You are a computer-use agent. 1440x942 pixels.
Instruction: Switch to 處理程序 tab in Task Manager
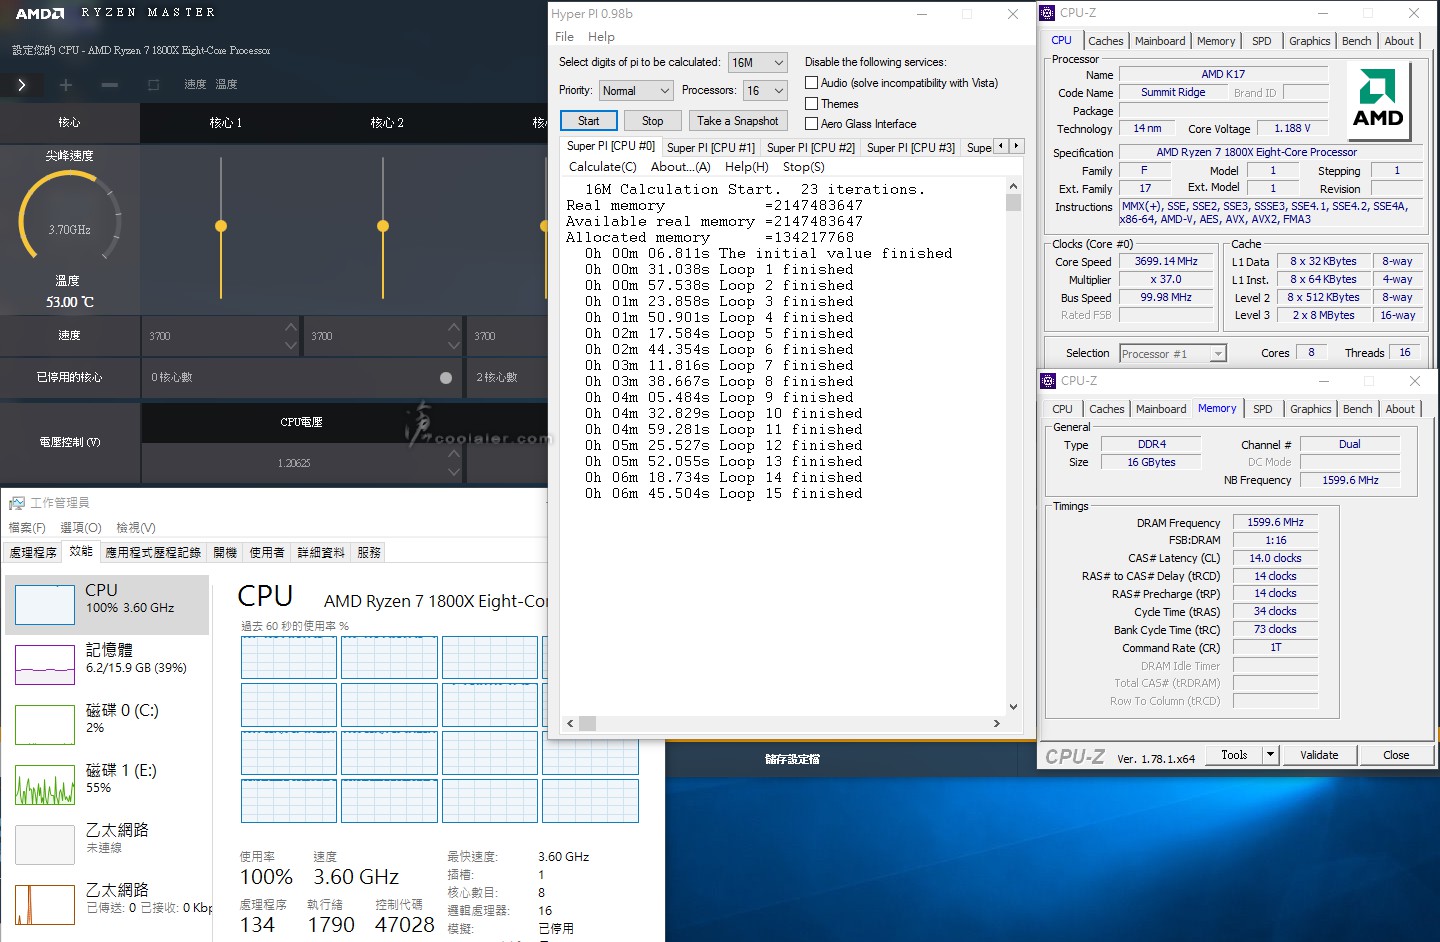tap(33, 553)
